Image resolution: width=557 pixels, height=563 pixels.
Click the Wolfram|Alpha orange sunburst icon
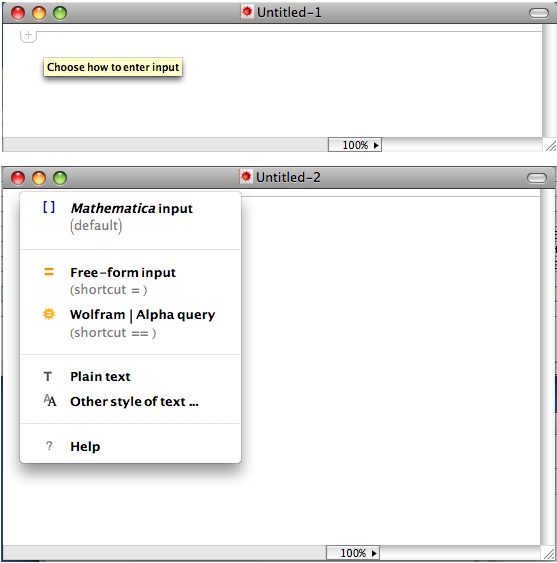click(x=49, y=314)
